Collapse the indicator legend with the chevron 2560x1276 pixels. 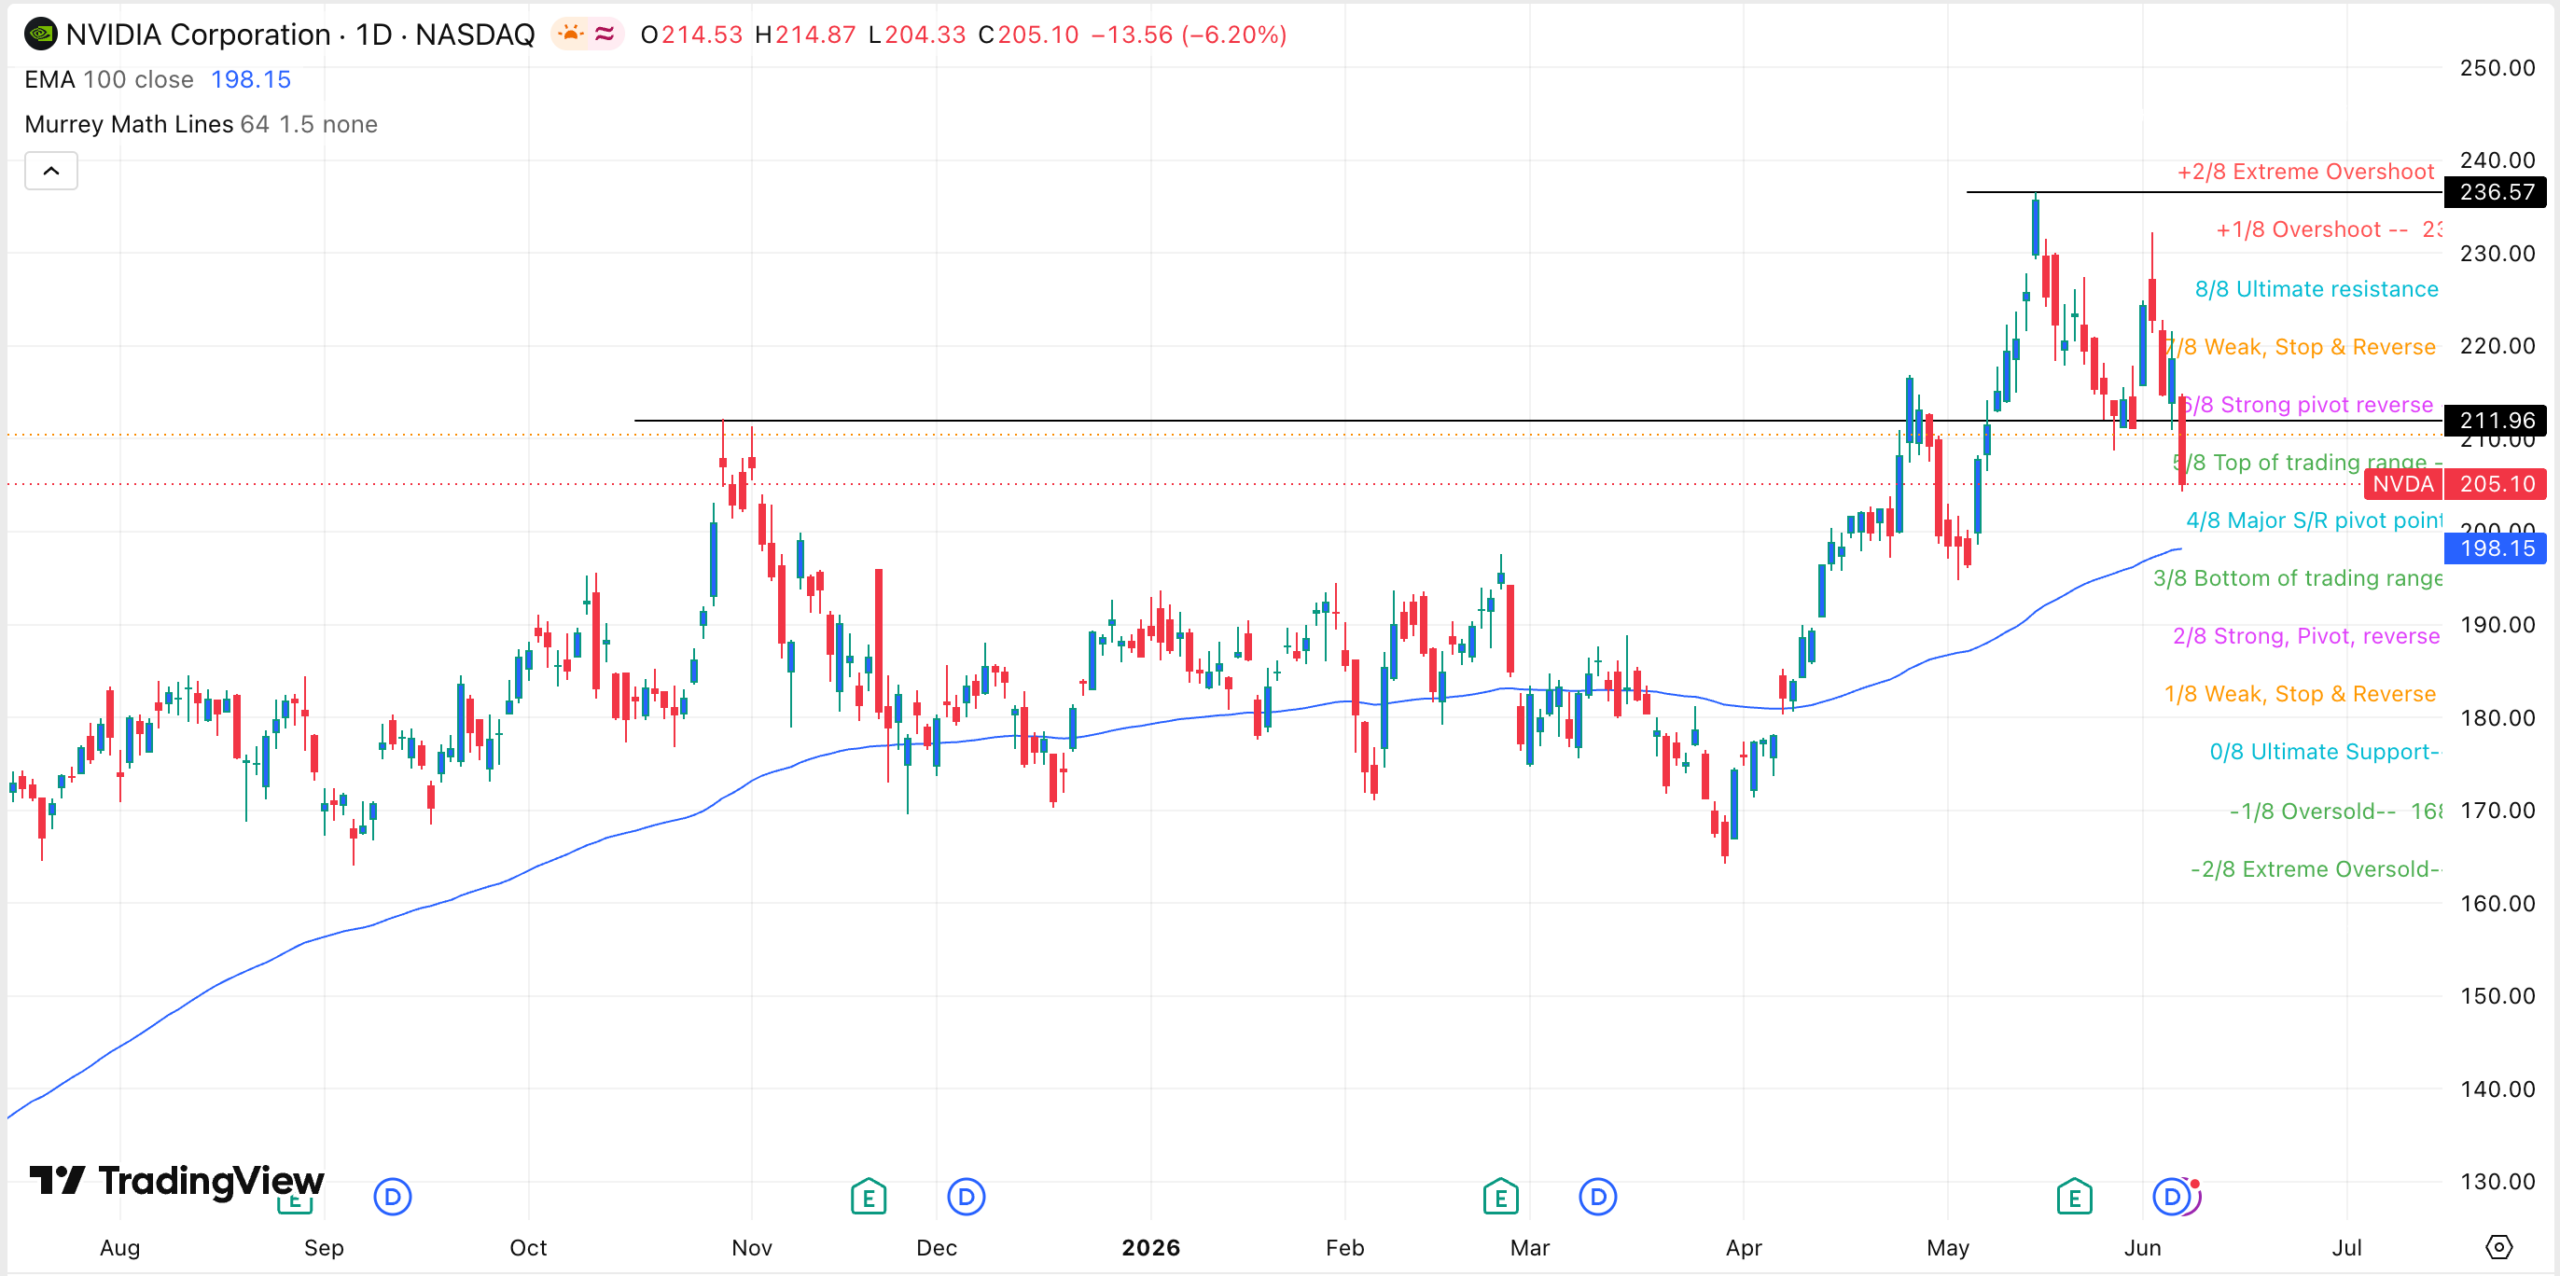tap(51, 171)
